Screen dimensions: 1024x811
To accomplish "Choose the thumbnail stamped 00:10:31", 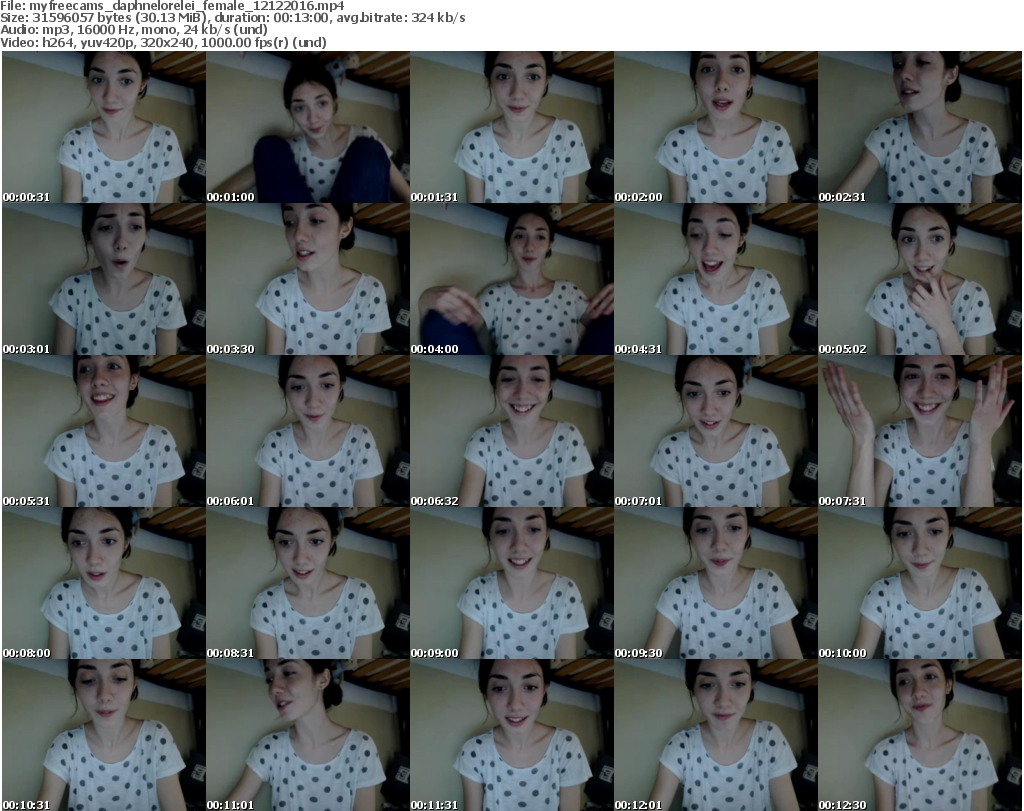I will 104,735.
